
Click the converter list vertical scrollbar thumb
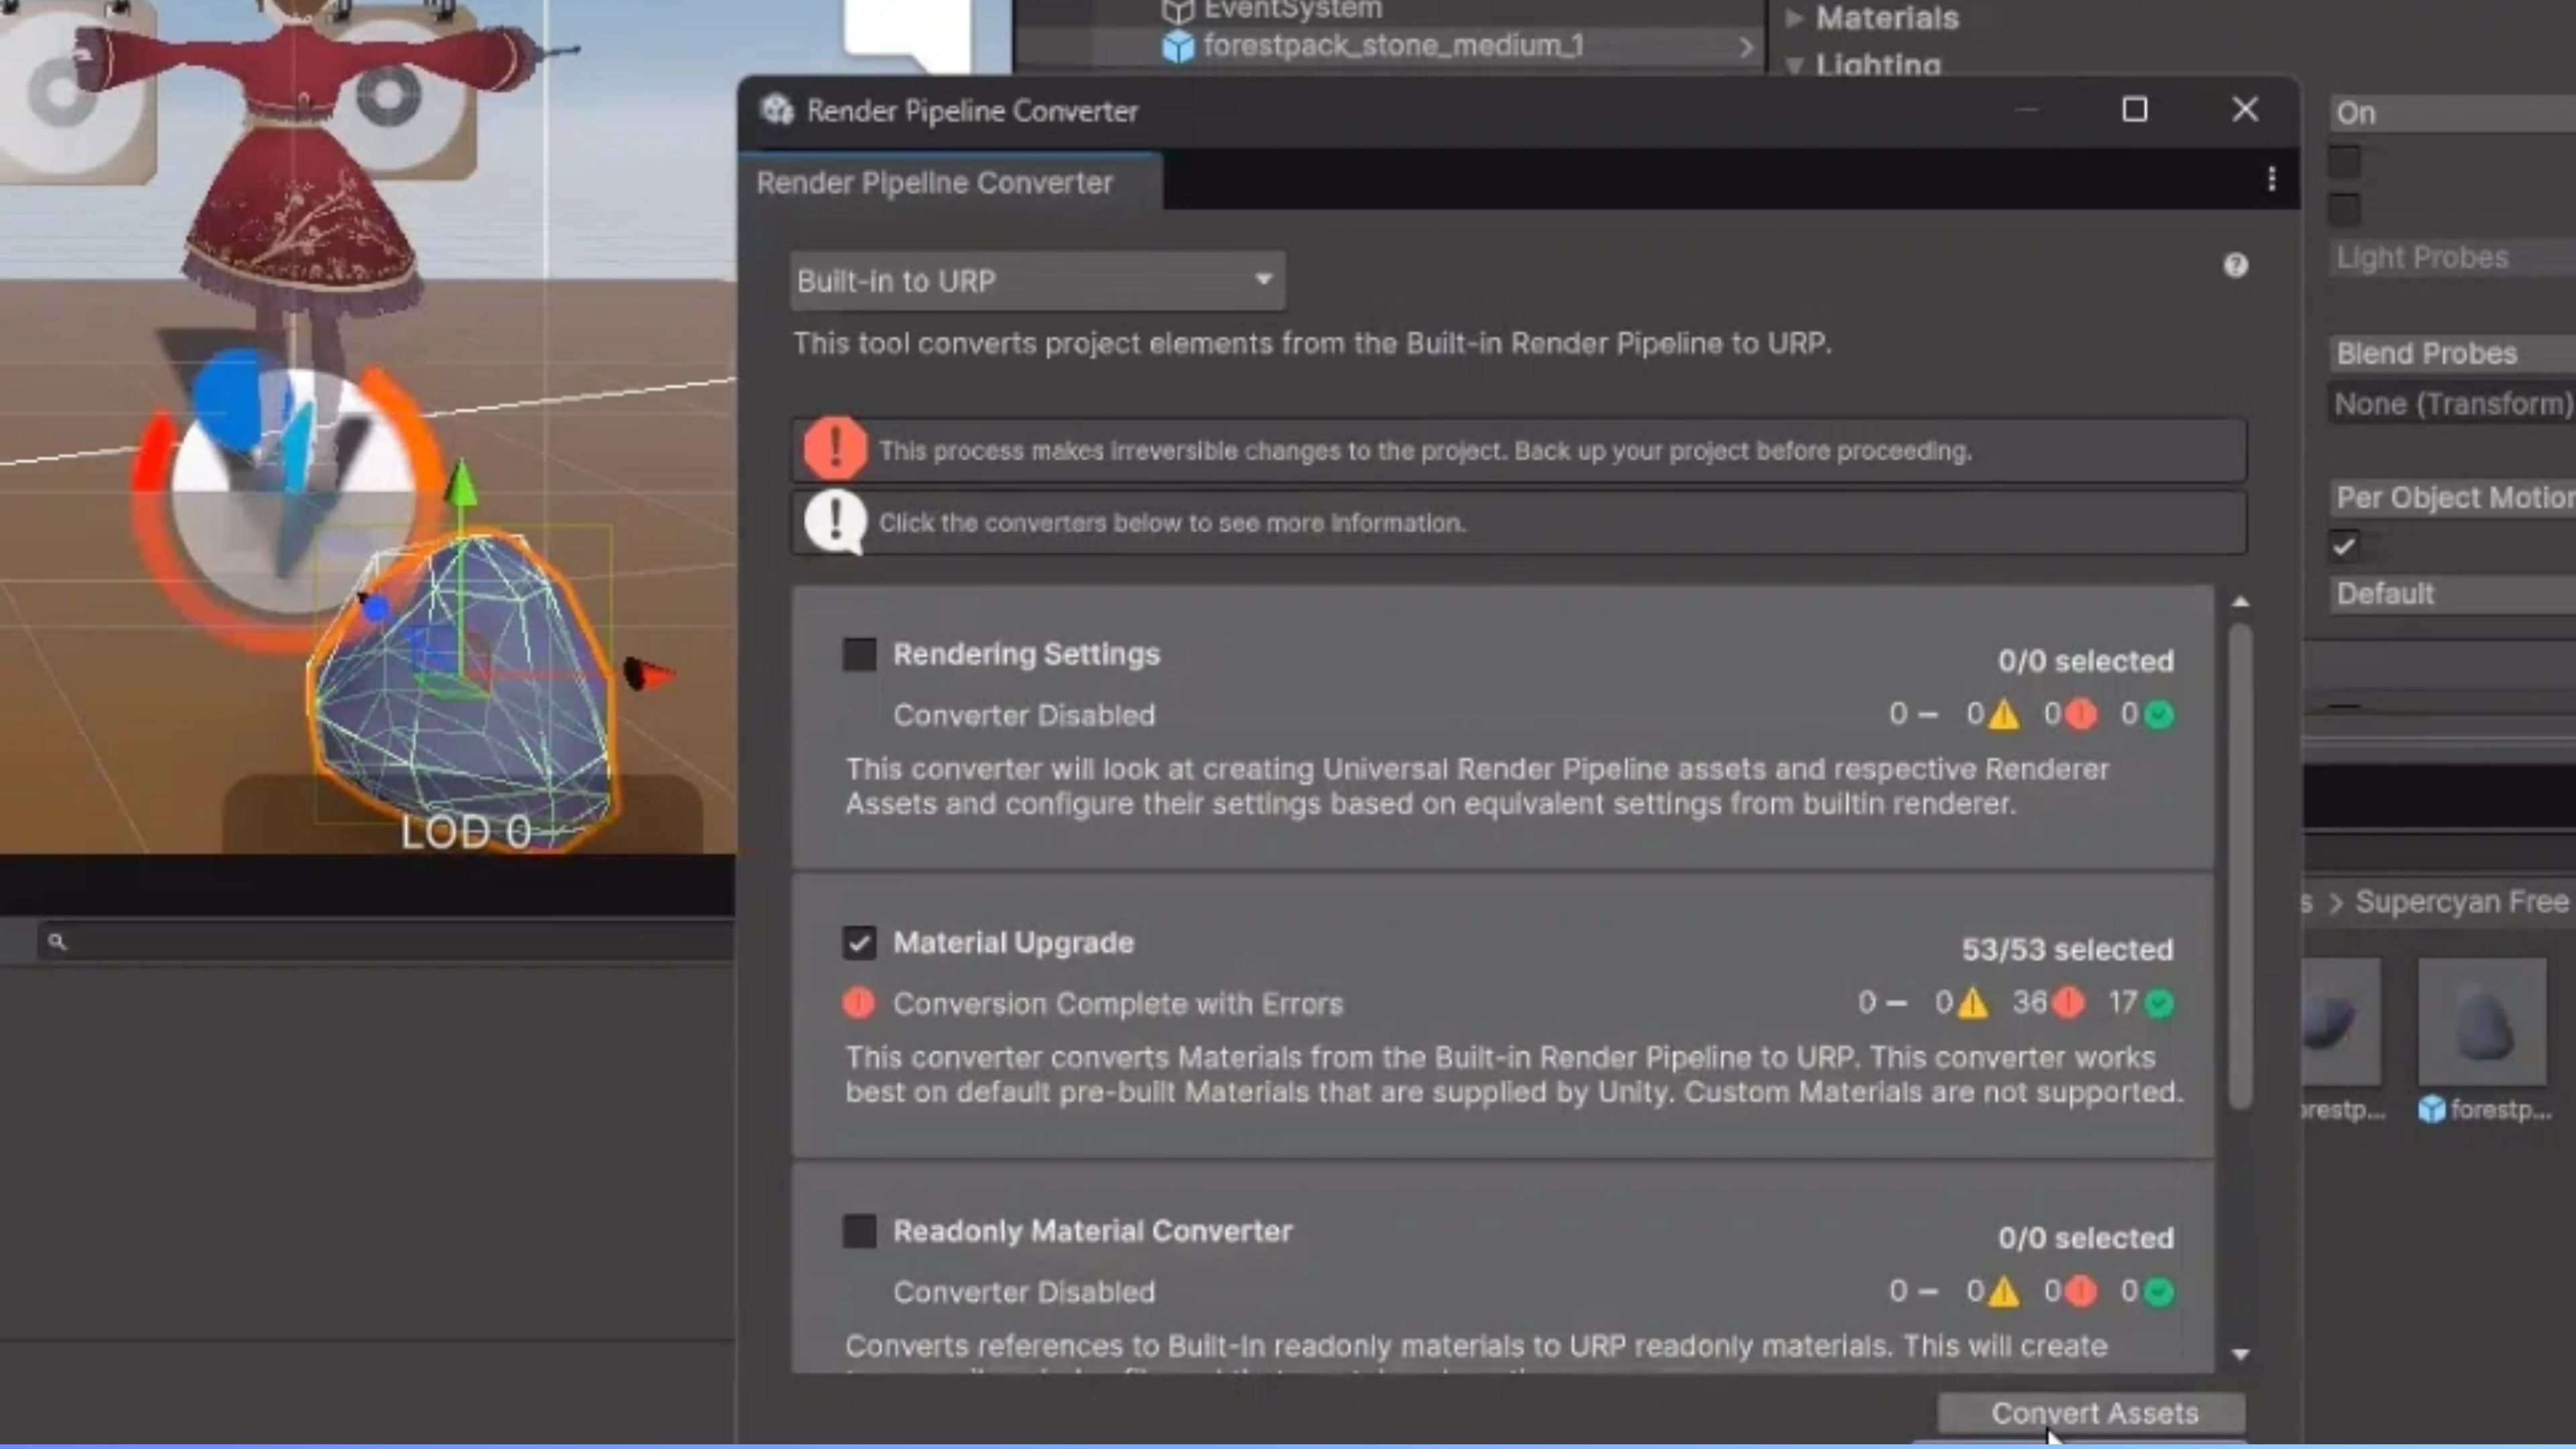2240,866
